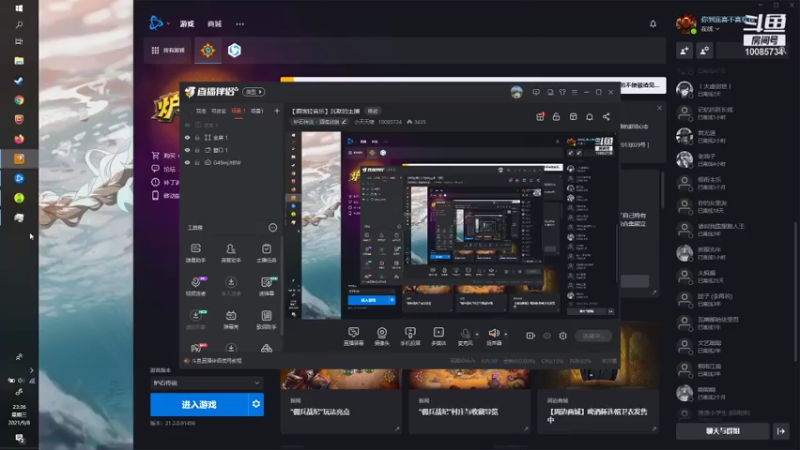Toggle lock on the G49mjXBW source
800x450 pixels.
[197, 162]
